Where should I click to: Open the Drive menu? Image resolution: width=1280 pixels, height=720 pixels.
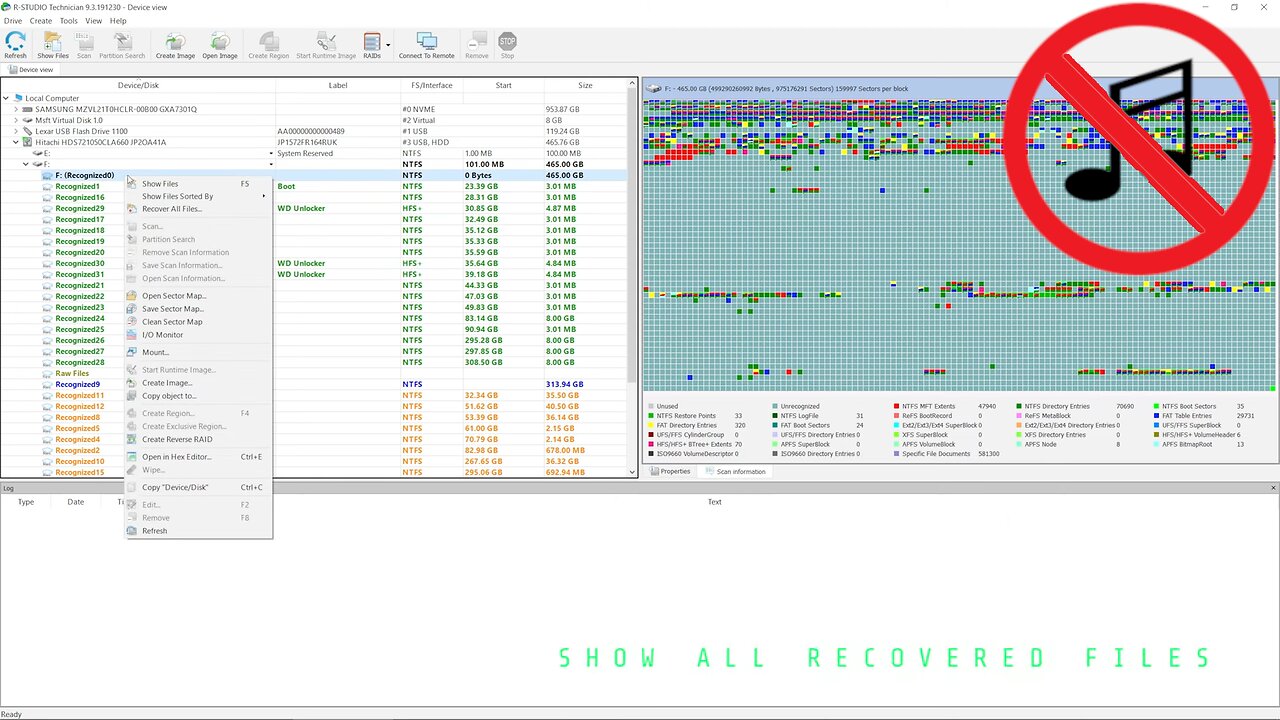click(12, 21)
